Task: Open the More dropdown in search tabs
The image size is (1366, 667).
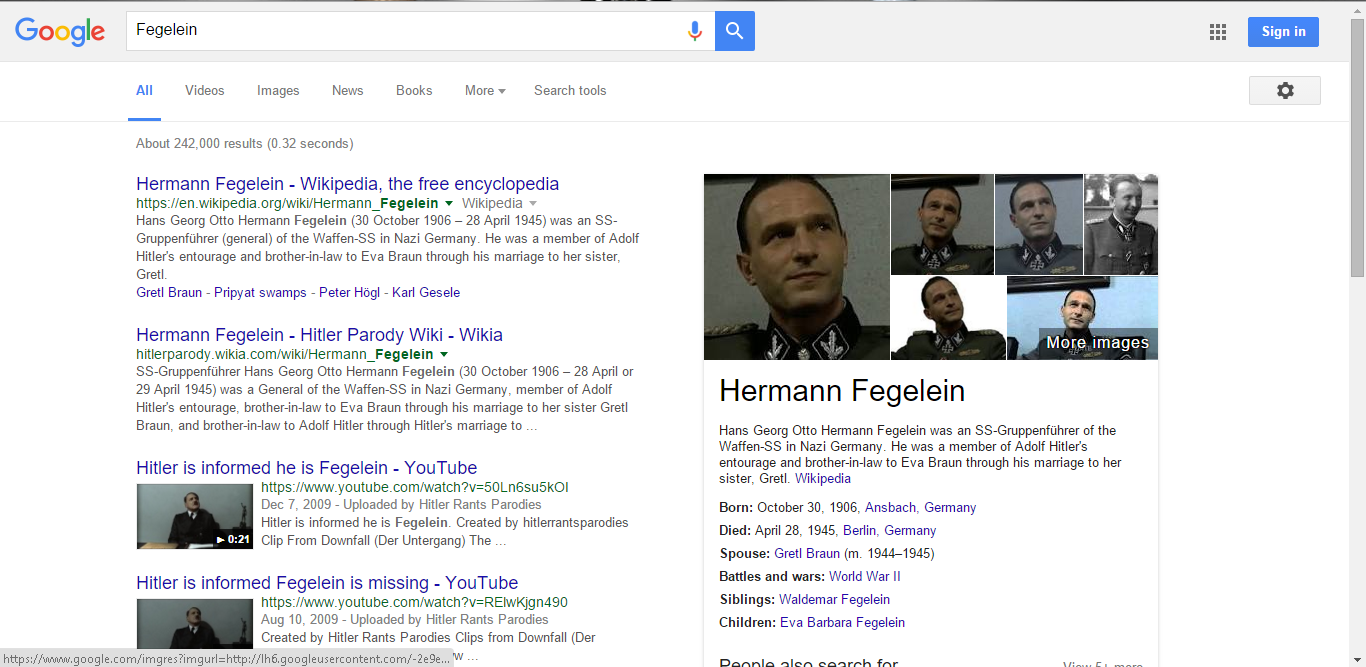Action: click(x=485, y=90)
